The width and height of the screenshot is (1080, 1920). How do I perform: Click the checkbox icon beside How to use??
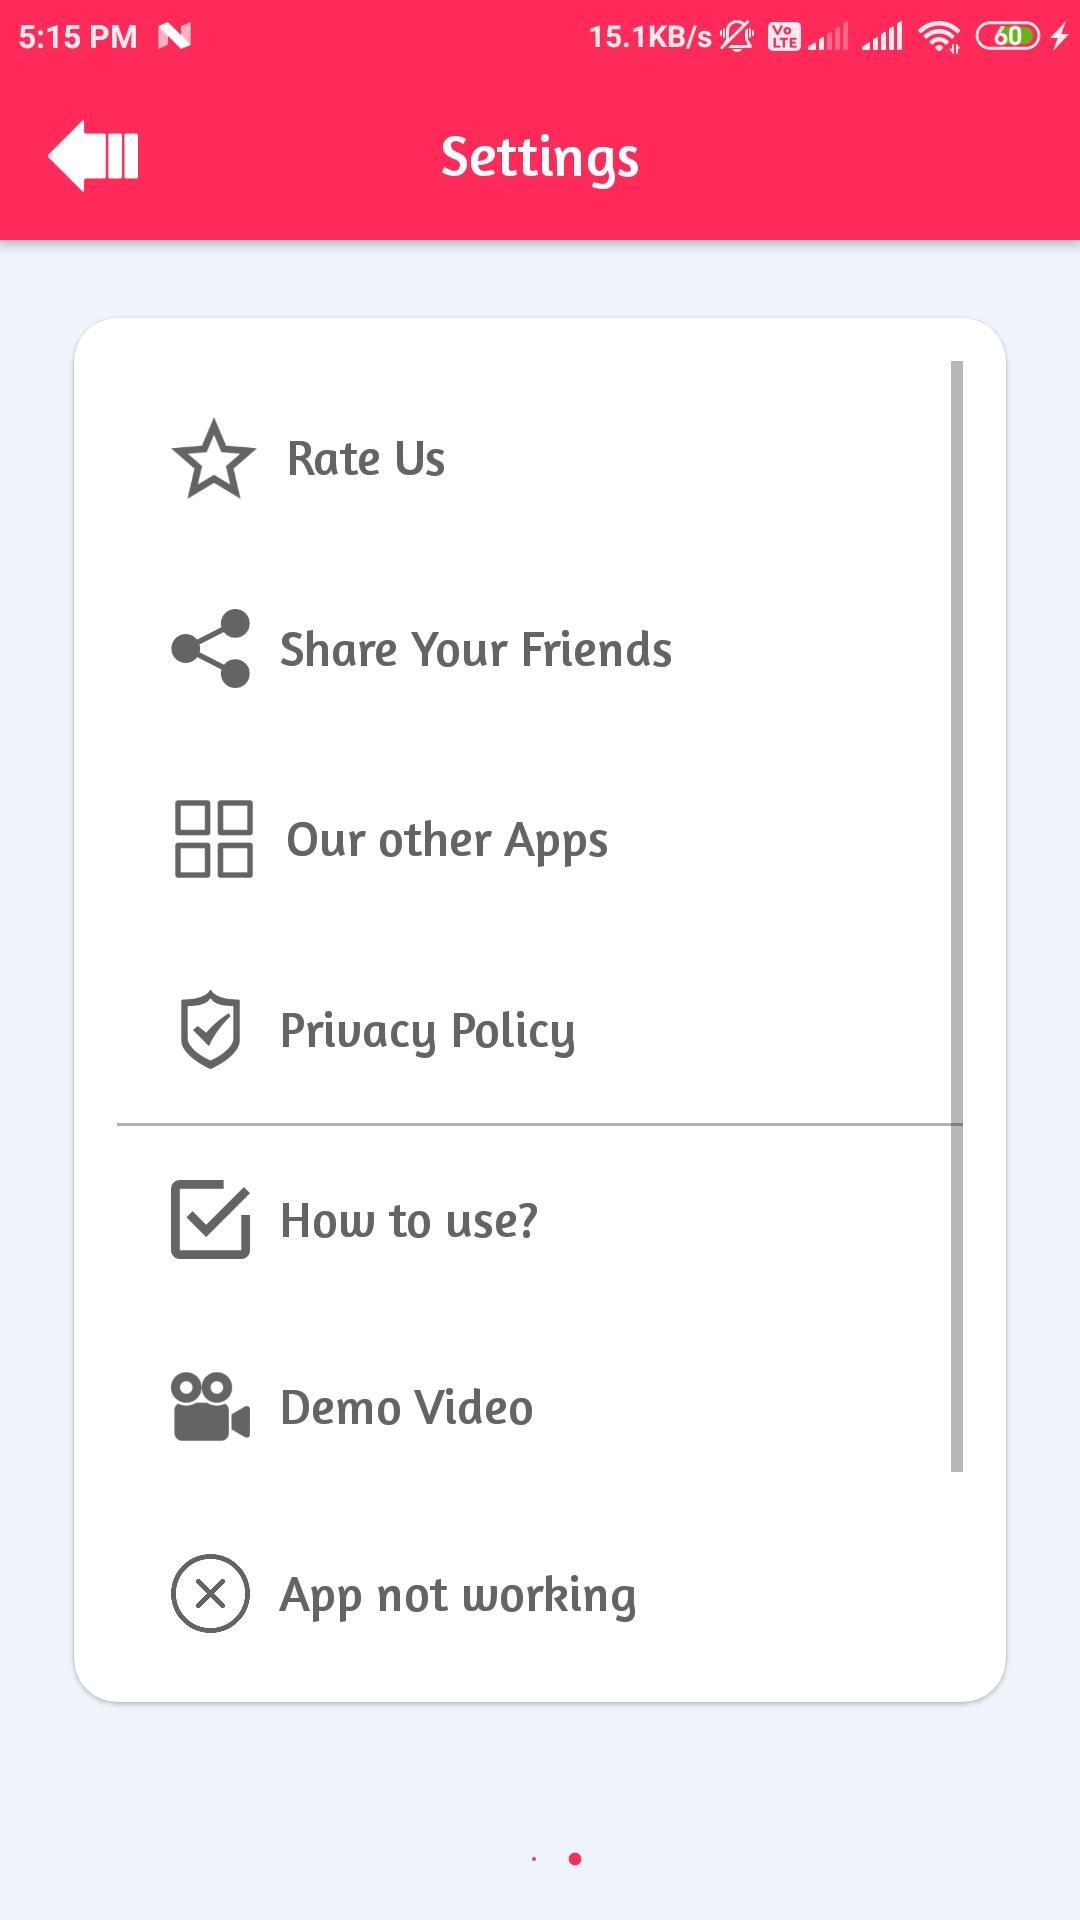coord(210,1219)
